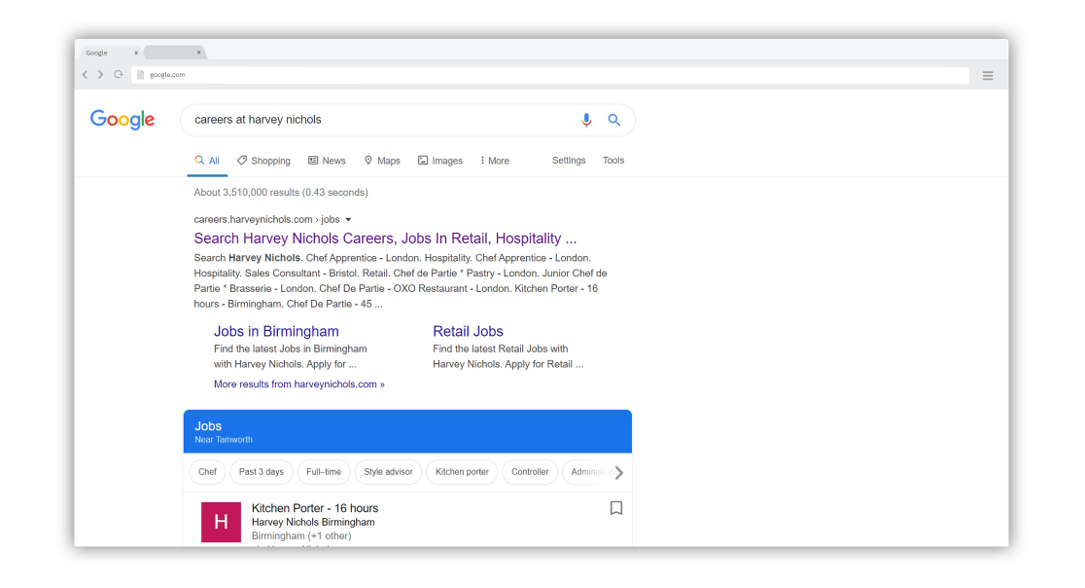Click the browser back arrow
The height and width of the screenshot is (588, 1085).
coord(85,75)
